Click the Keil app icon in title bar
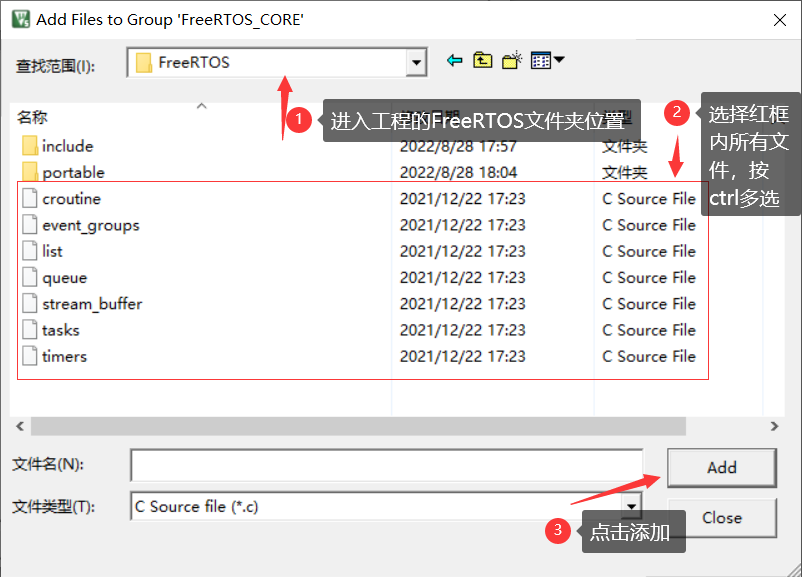This screenshot has height=577, width=802. click(x=21, y=19)
